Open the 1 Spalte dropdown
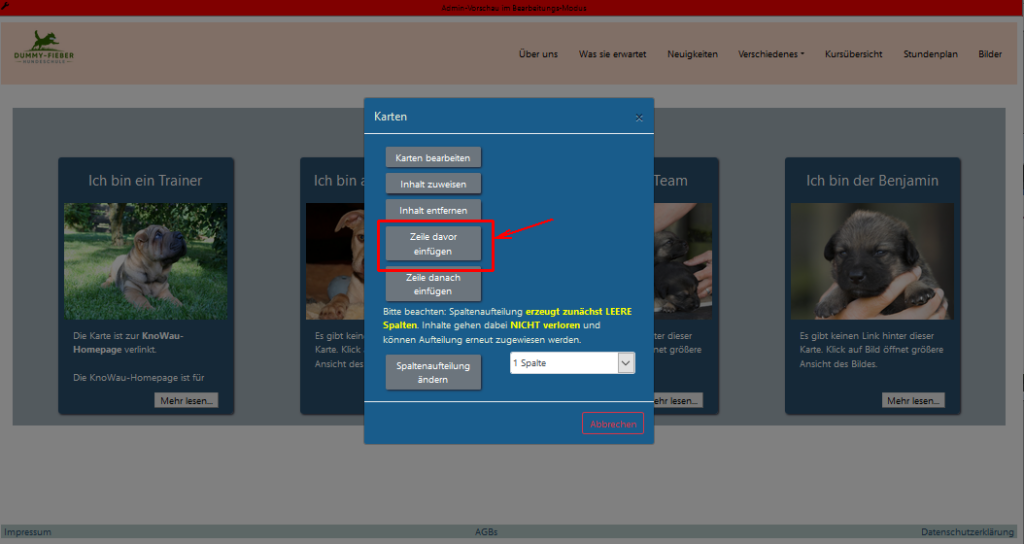The width and height of the screenshot is (1024, 544). coord(572,363)
